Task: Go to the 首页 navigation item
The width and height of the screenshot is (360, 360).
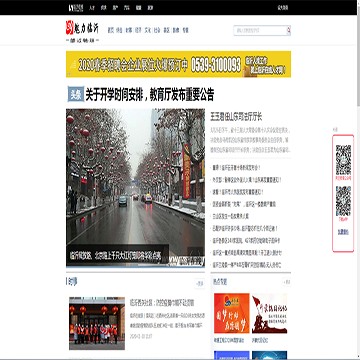Action: [x=111, y=30]
